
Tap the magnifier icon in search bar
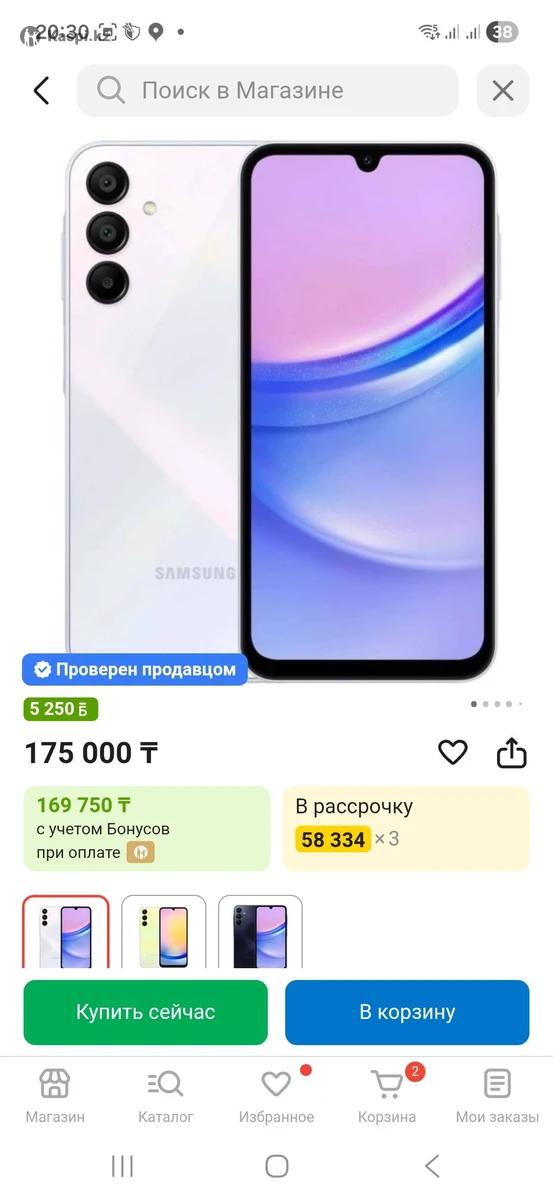[110, 91]
